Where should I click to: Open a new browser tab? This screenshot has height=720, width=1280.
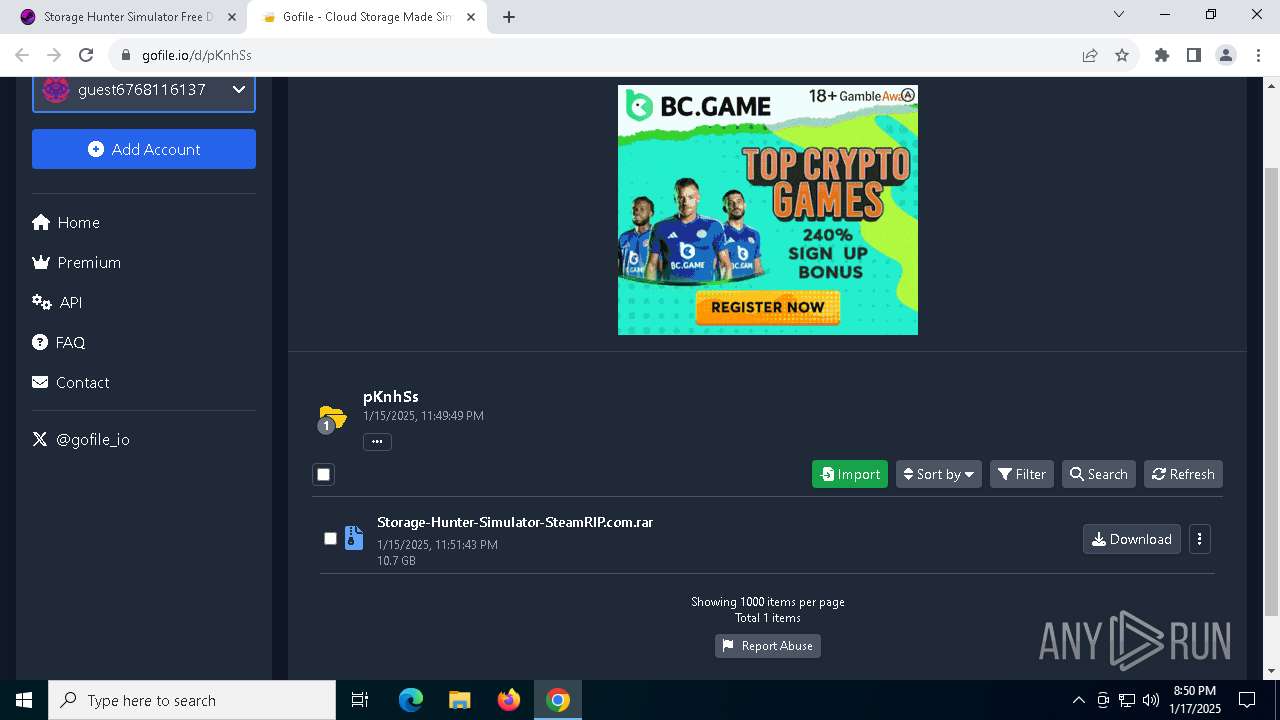[509, 17]
